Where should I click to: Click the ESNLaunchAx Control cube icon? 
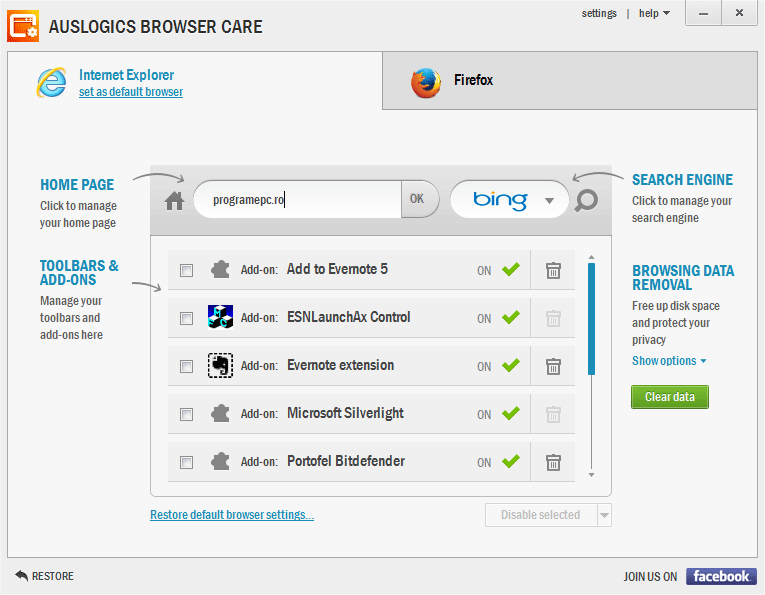pyautogui.click(x=220, y=317)
